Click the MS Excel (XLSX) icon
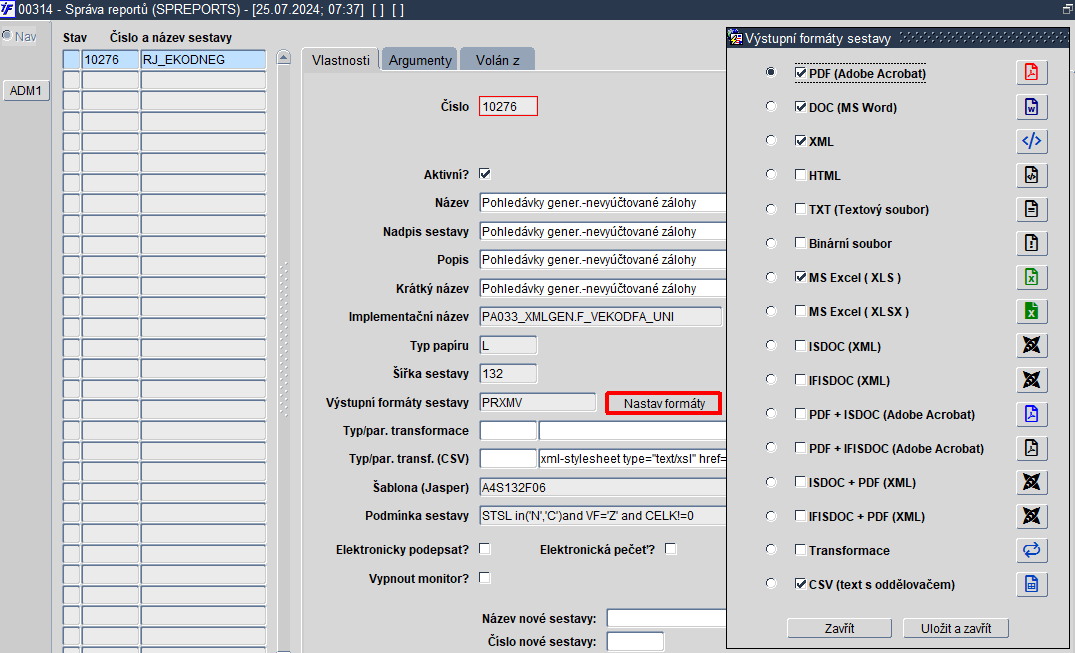The image size is (1075, 653). [1031, 311]
